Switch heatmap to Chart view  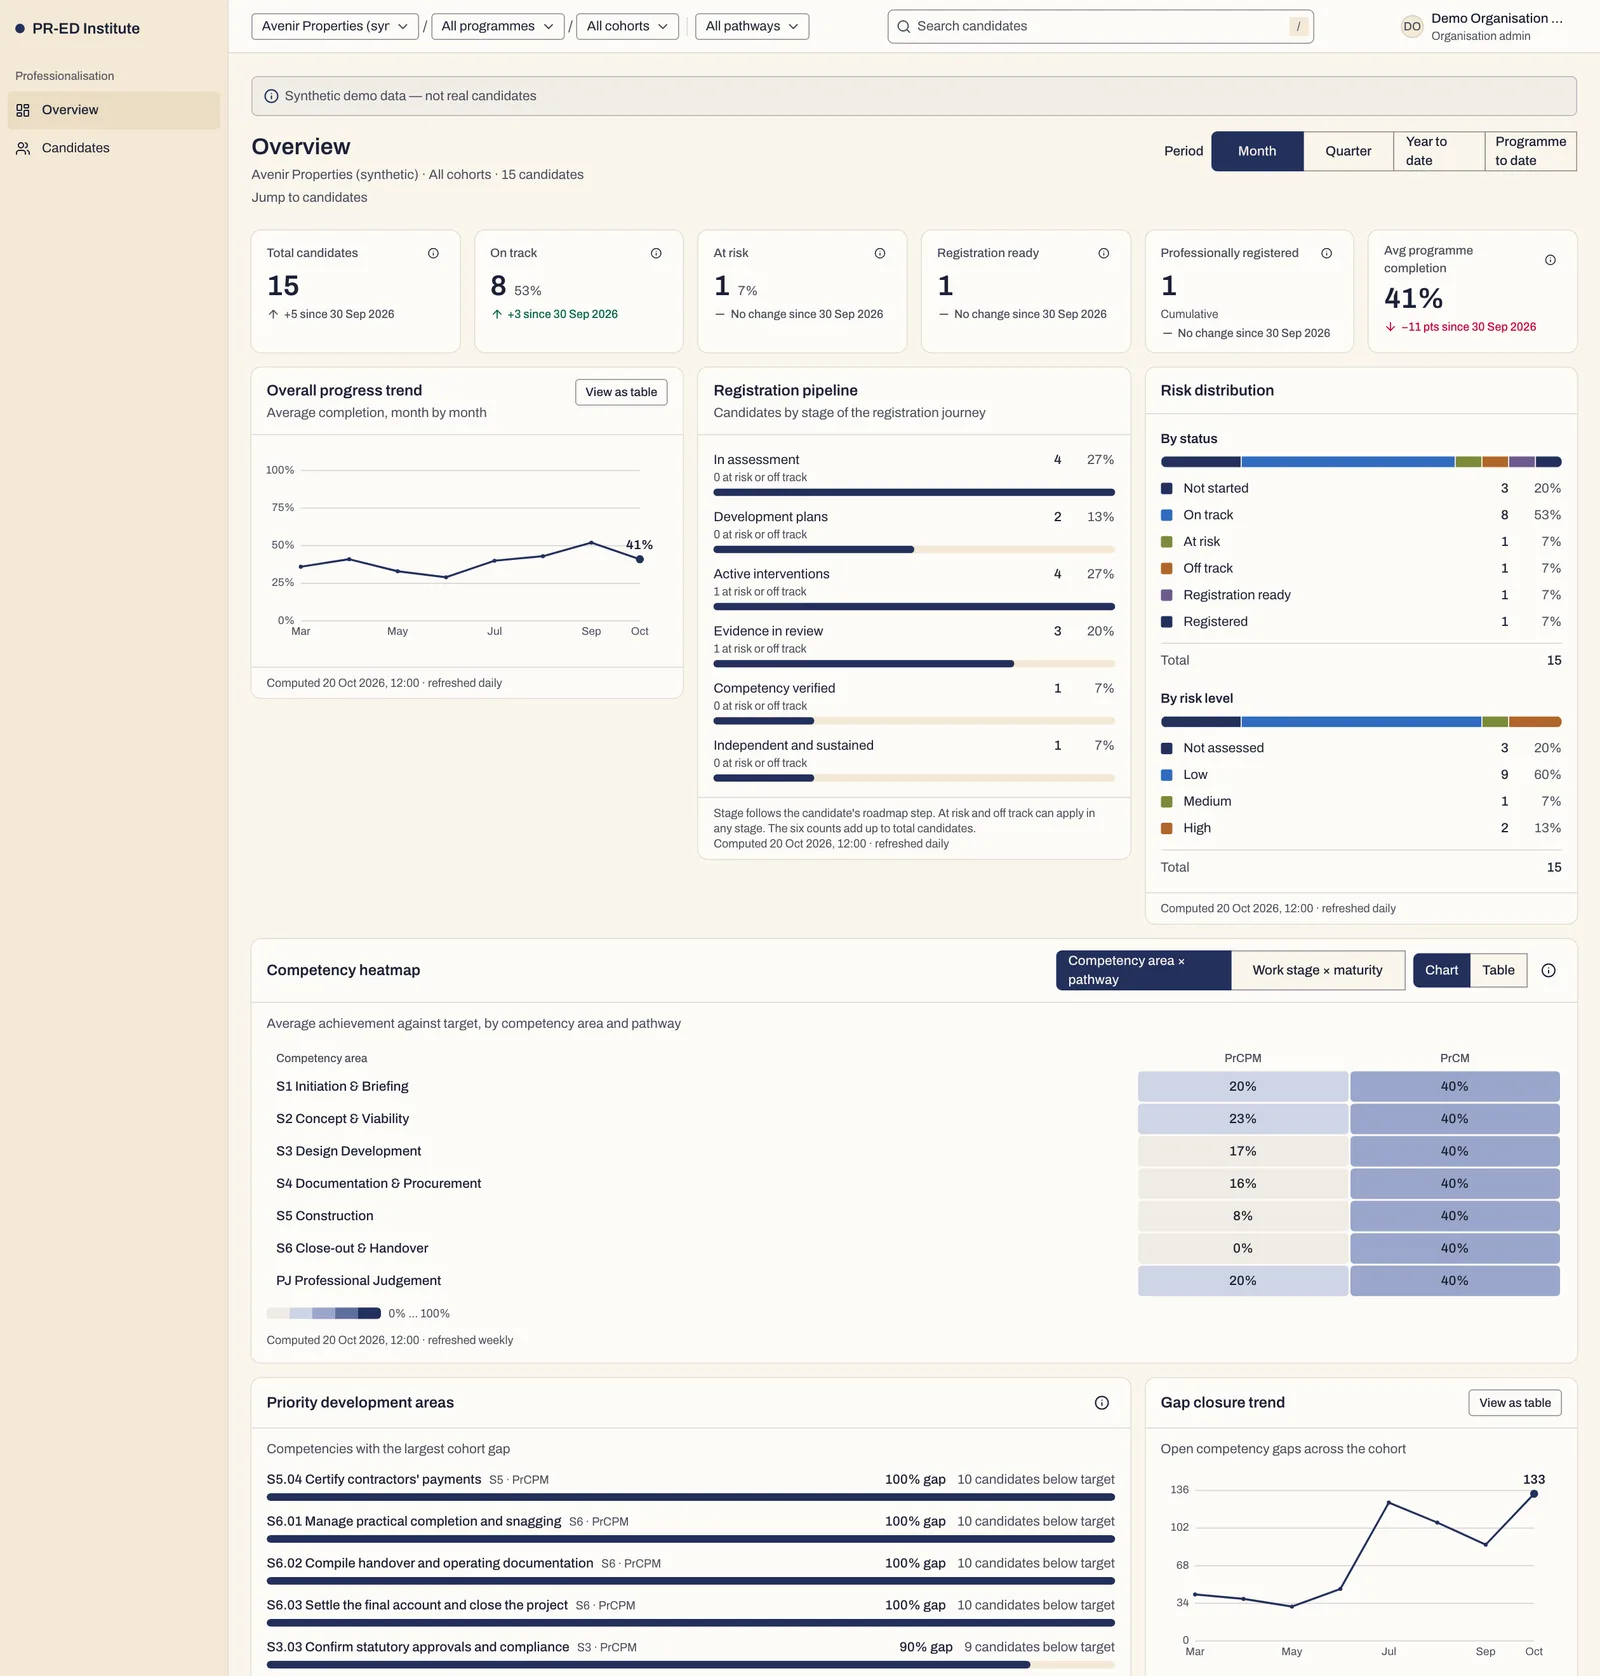tap(1441, 970)
